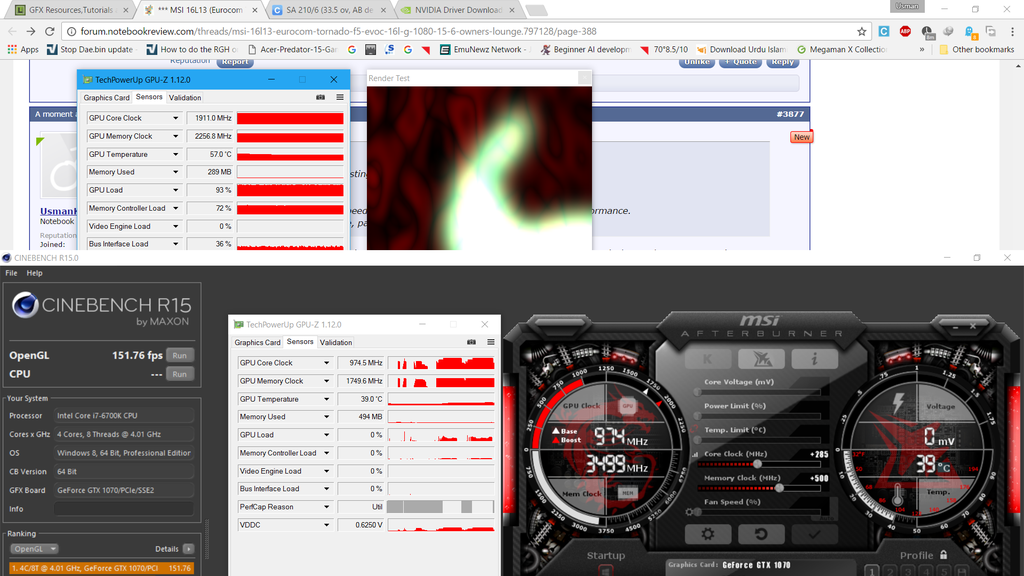Expand Video Engine Load dropdown in upper GPU-Z

coord(176,227)
